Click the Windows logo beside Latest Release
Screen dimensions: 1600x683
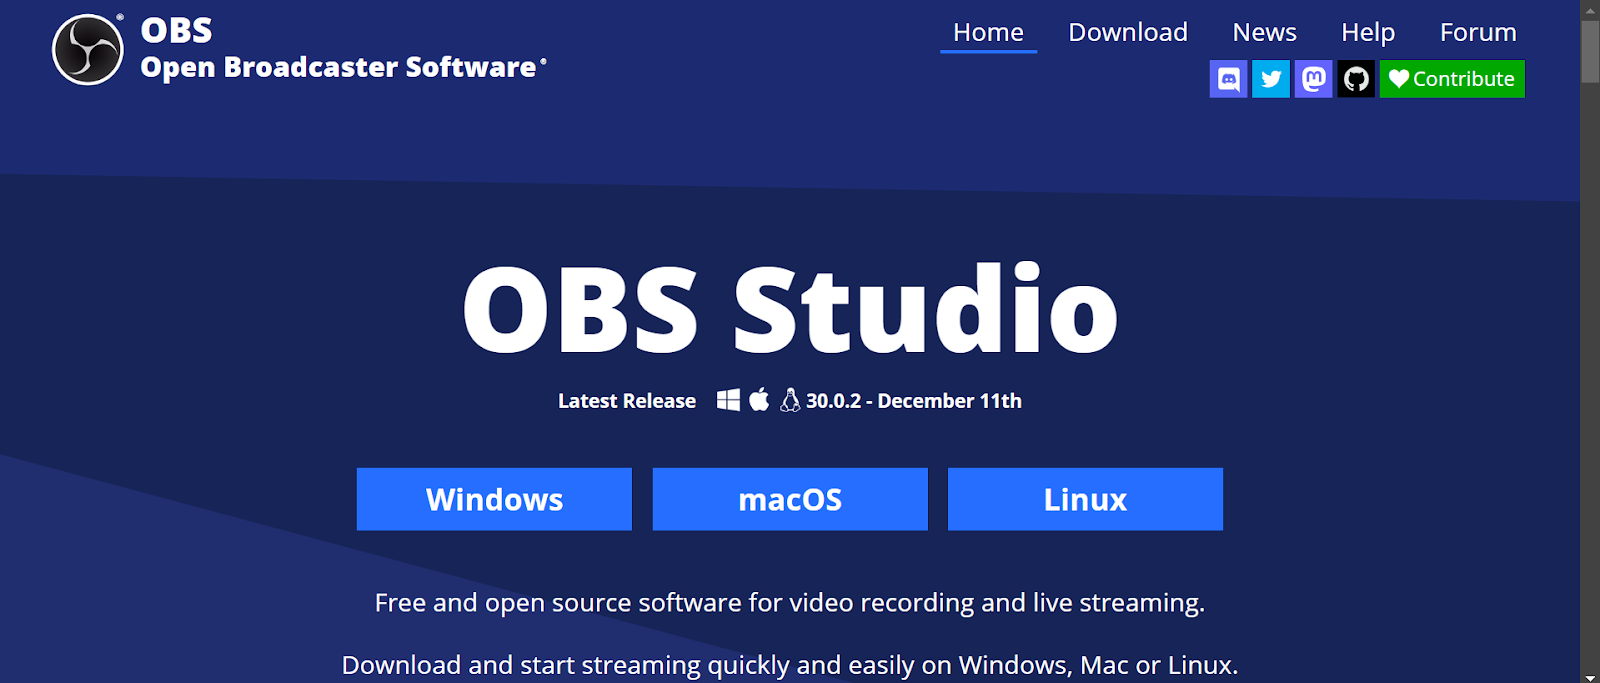728,400
